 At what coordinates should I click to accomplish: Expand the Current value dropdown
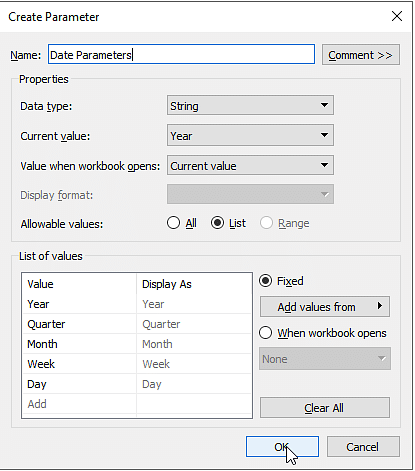pos(250,135)
